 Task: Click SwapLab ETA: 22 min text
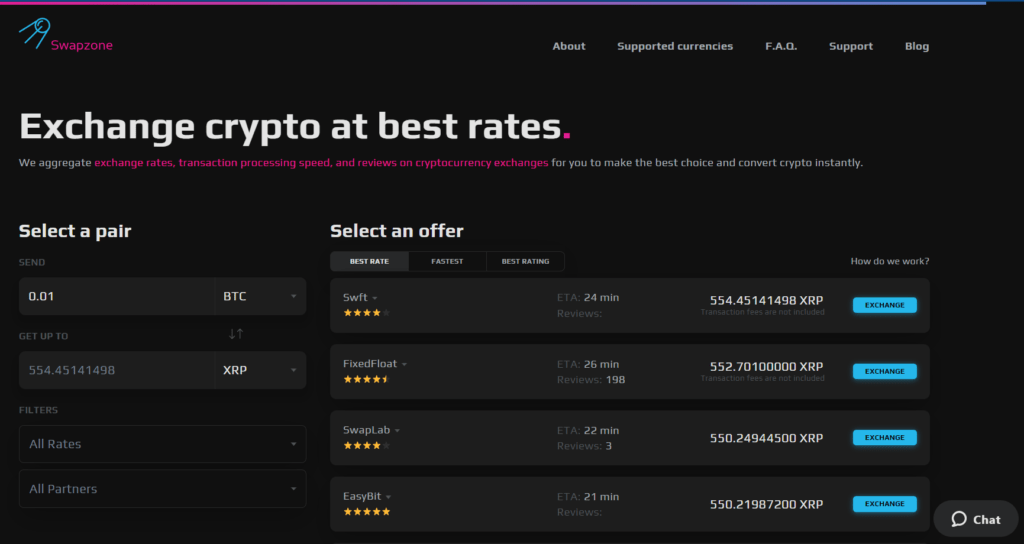coord(588,430)
